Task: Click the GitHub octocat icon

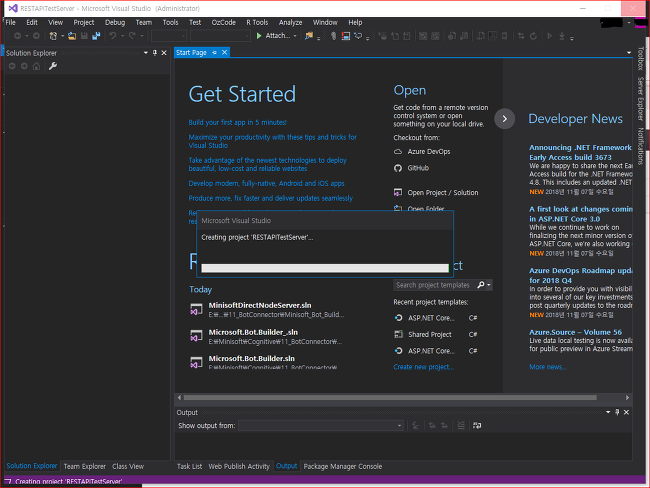Action: 398,168
